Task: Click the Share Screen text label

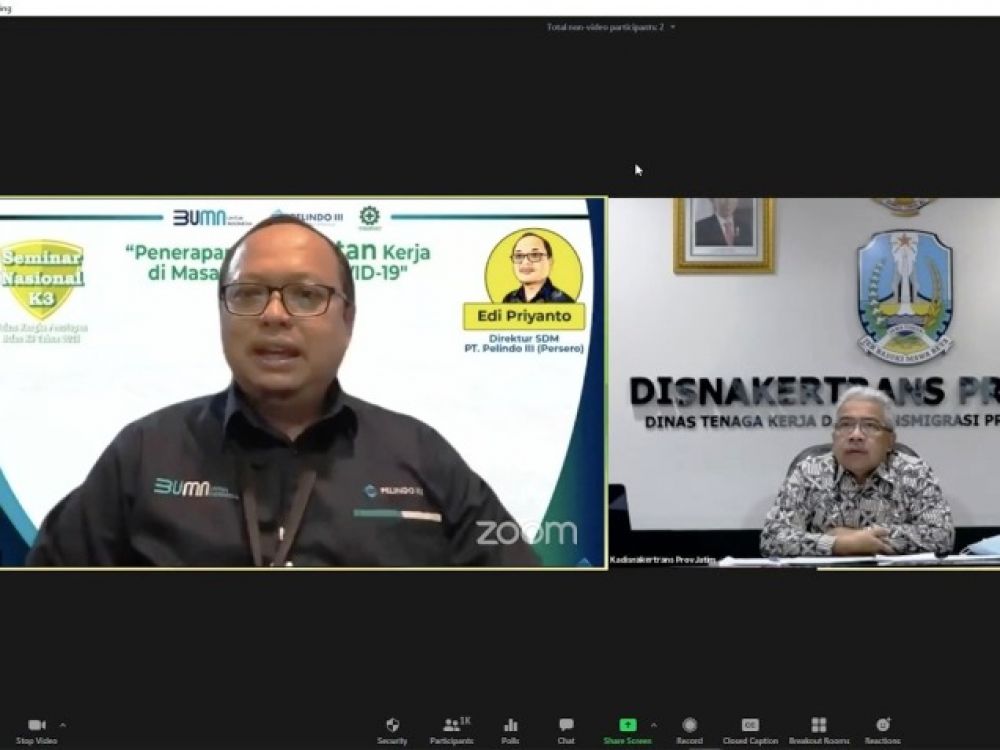Action: [x=627, y=741]
